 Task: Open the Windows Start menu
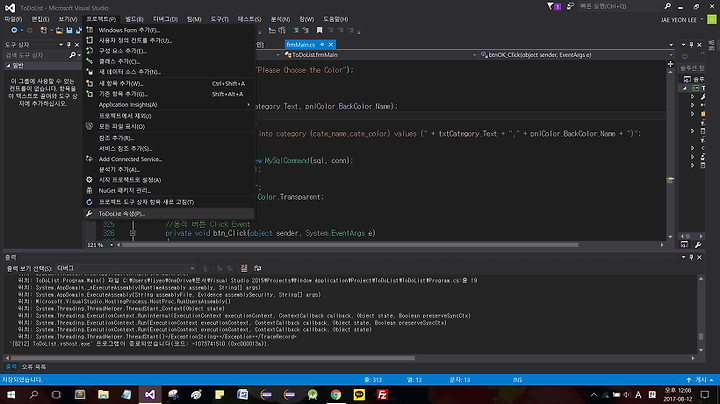pyautogui.click(x=11, y=395)
